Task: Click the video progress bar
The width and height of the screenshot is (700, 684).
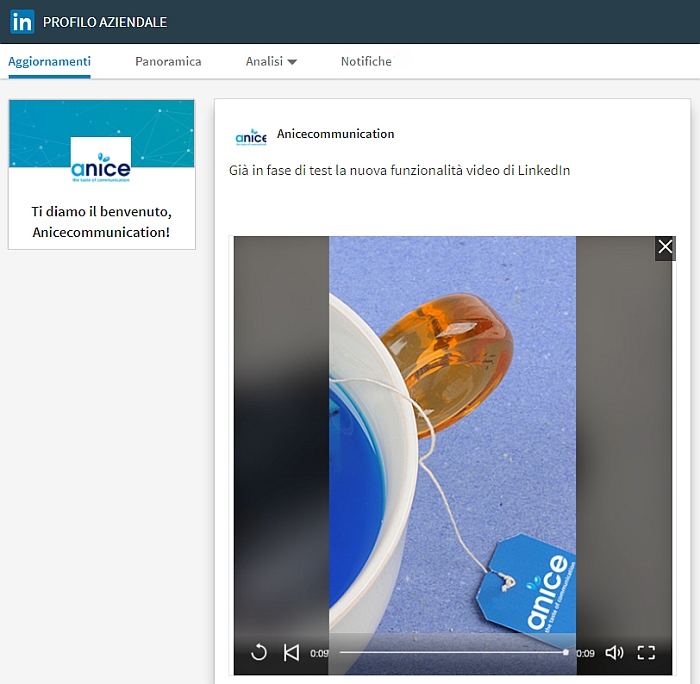Action: [x=453, y=652]
